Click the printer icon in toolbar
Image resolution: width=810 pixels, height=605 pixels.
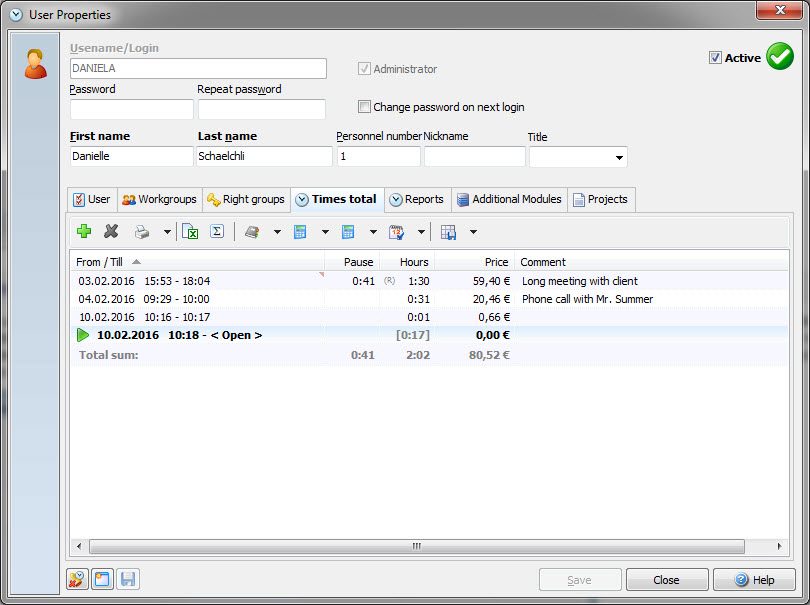[x=142, y=232]
